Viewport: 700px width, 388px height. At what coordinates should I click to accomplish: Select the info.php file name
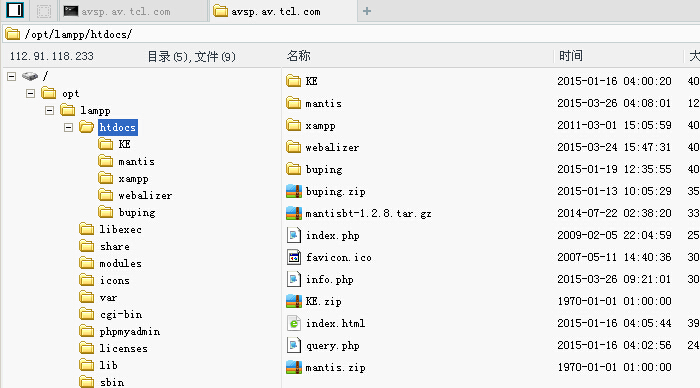329,280
